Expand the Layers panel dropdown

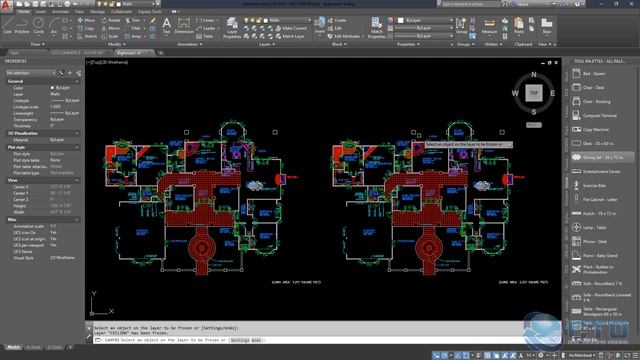tap(266, 44)
